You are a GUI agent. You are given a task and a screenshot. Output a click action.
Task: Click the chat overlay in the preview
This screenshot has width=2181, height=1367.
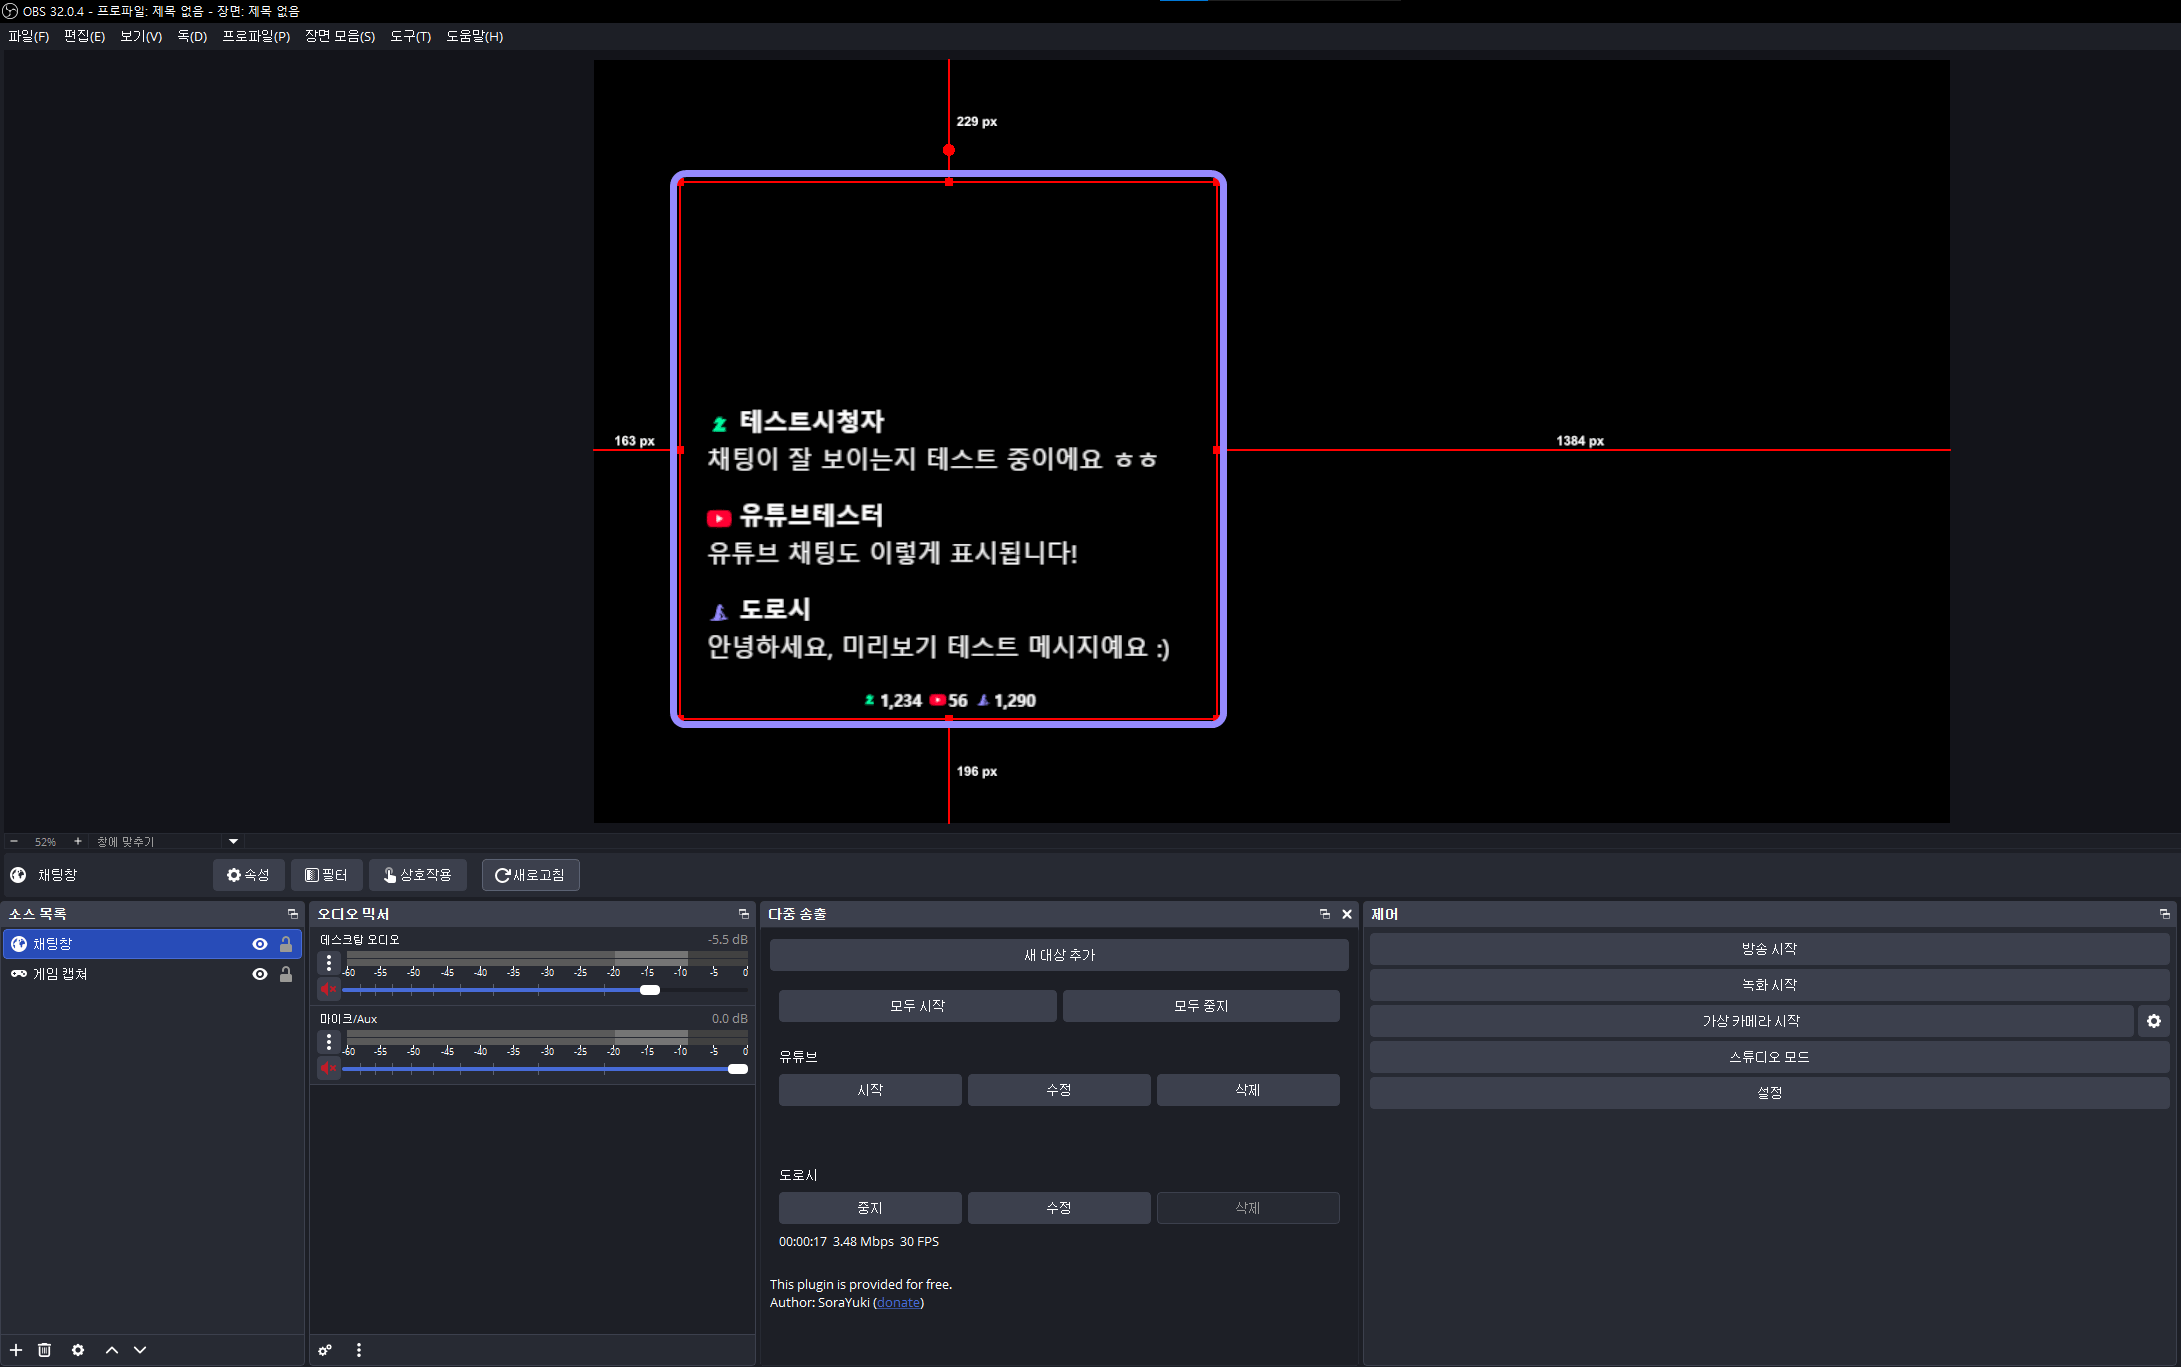(x=948, y=449)
